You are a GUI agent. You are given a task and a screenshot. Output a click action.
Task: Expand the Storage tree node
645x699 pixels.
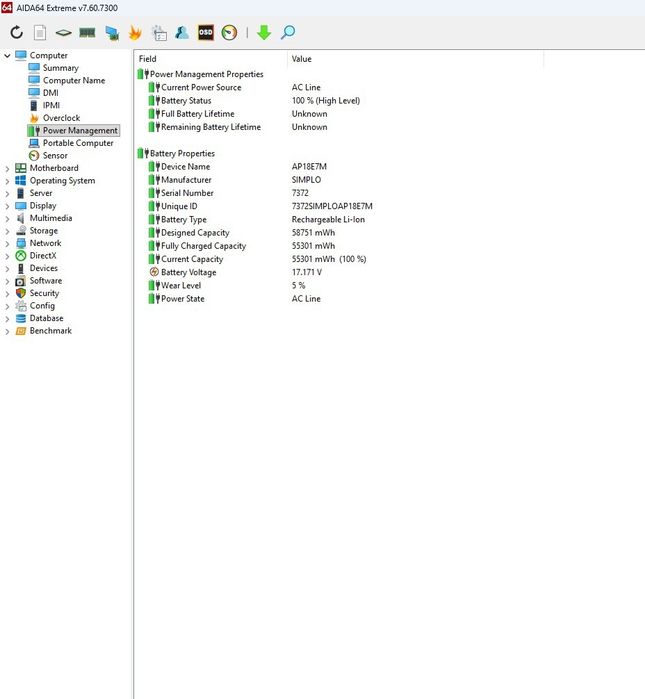(x=7, y=231)
